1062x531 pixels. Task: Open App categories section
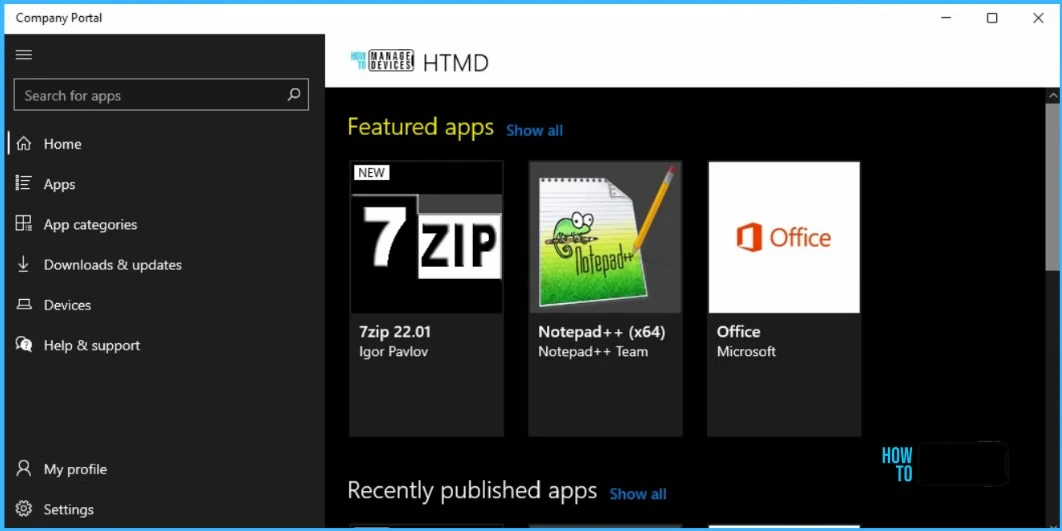[x=163, y=224]
